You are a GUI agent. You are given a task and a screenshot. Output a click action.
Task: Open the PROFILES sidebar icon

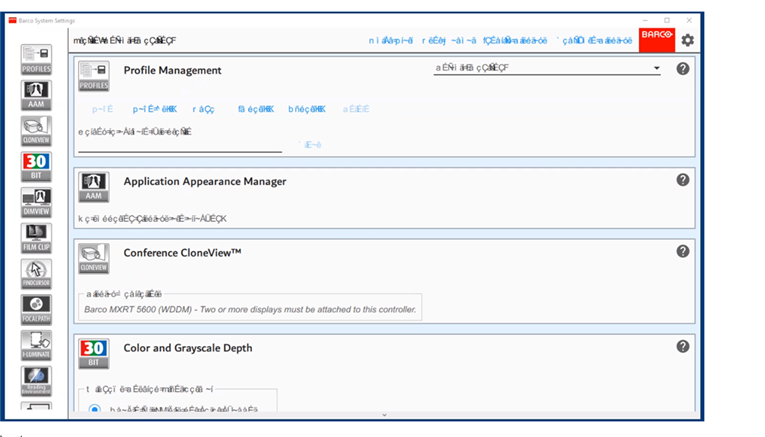coord(36,59)
